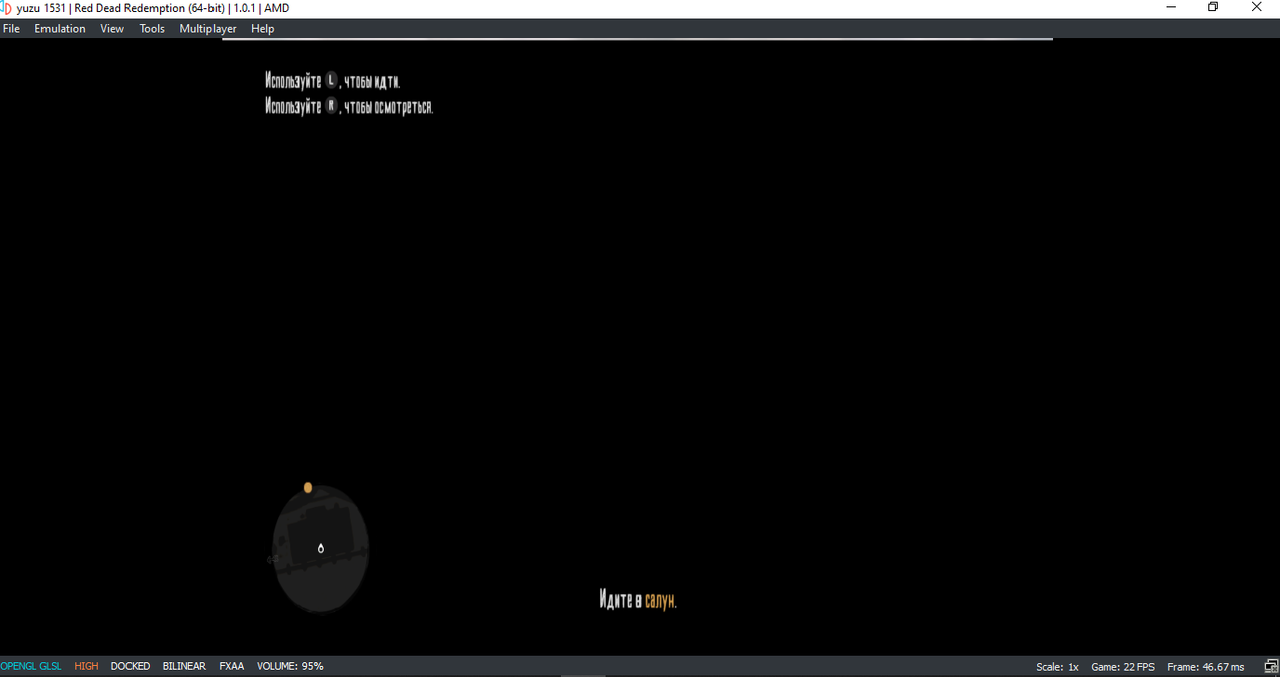Click the VOLUME: 95% indicator
Image resolution: width=1280 pixels, height=677 pixels.
290,666
